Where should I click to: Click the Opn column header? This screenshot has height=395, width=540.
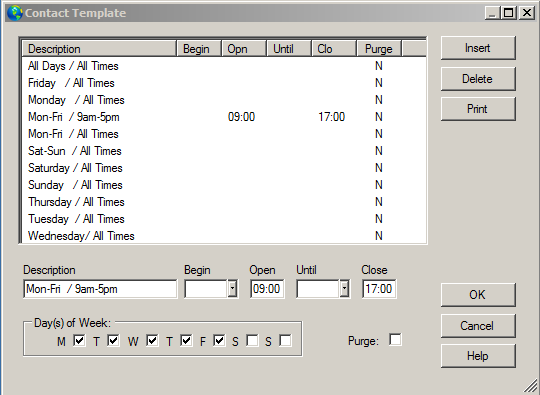click(x=244, y=49)
